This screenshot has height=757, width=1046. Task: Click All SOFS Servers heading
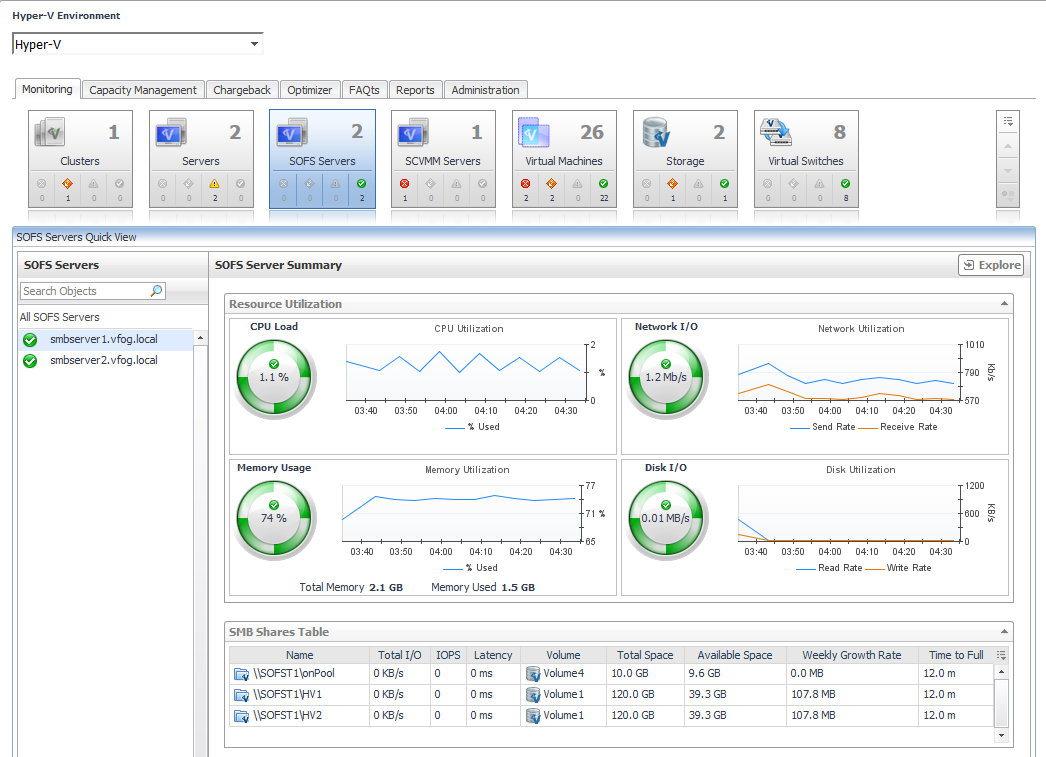pyautogui.click(x=59, y=317)
